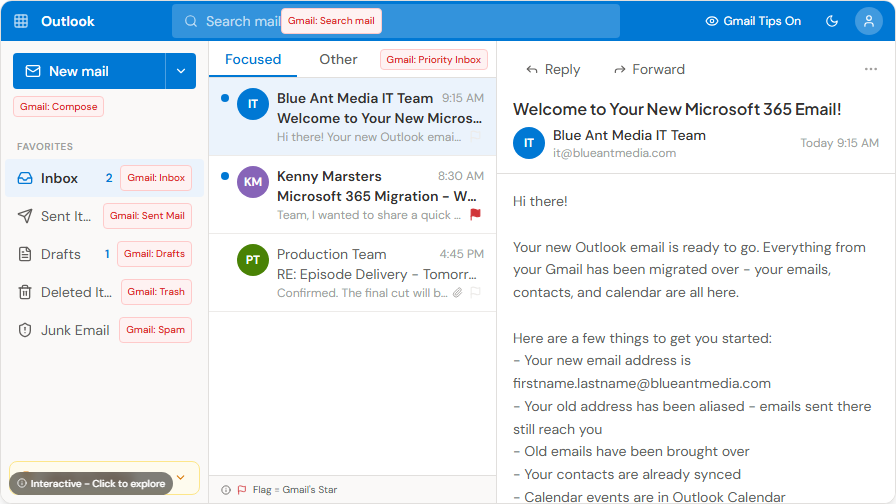Click the KM avatar circle
Image resolution: width=896 pixels, height=504 pixels.
pyautogui.click(x=253, y=182)
